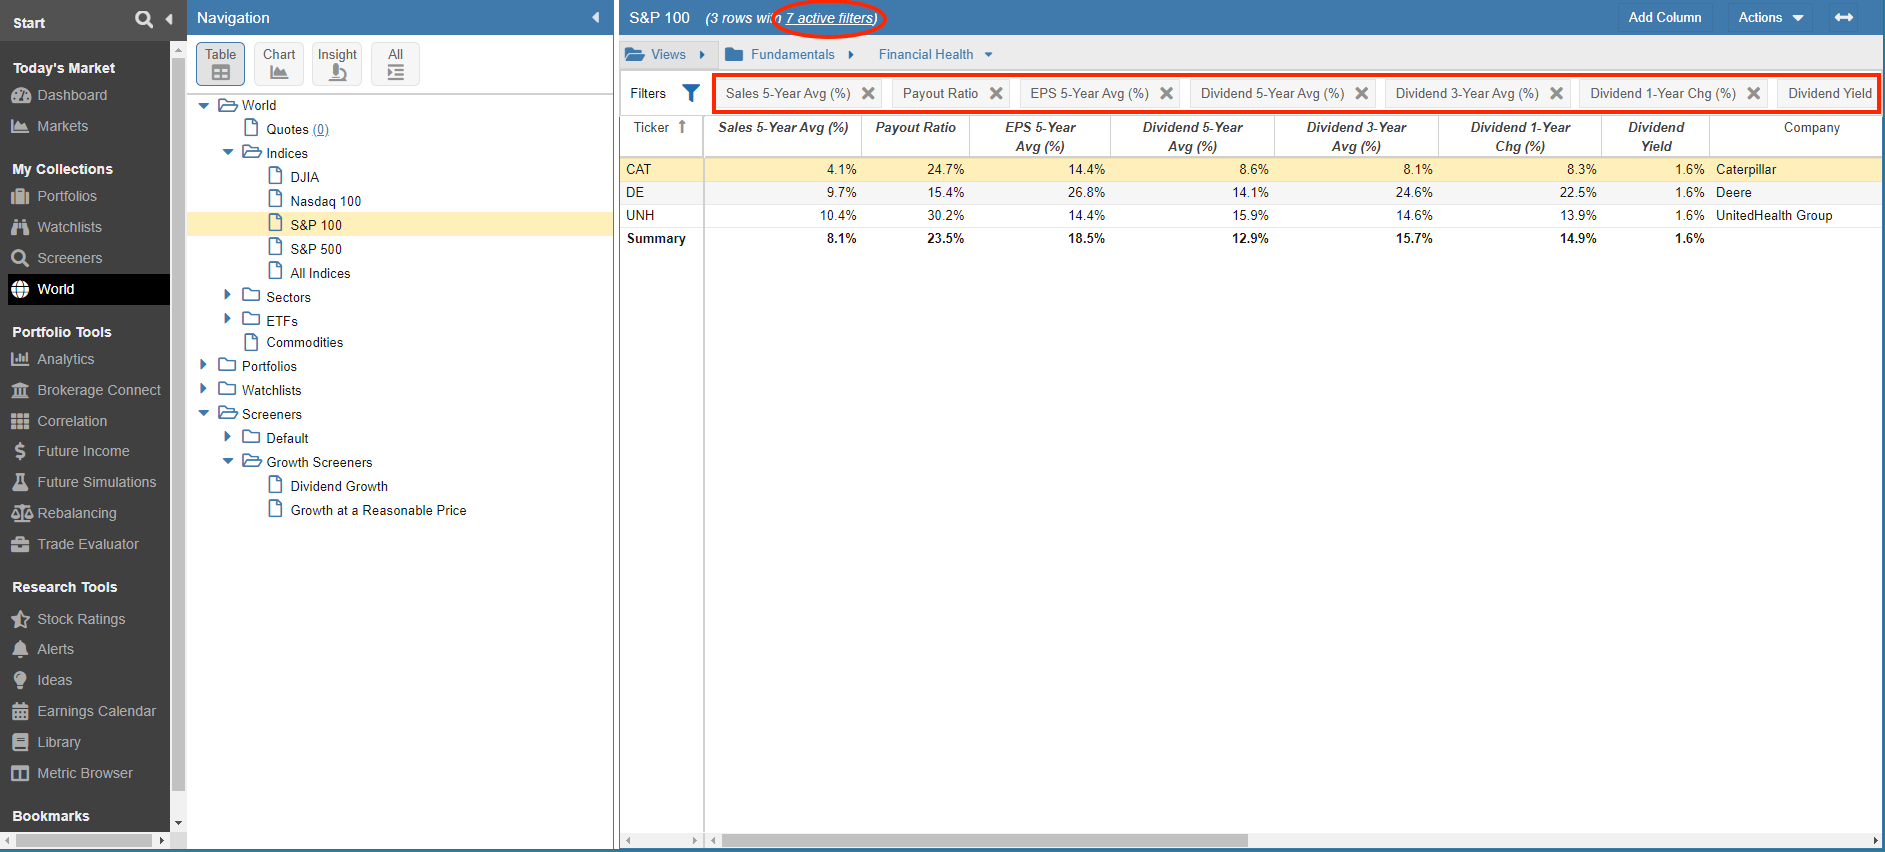Image resolution: width=1885 pixels, height=852 pixels.
Task: Click sidebar vertical scrollbar thumb
Action: click(x=179, y=425)
